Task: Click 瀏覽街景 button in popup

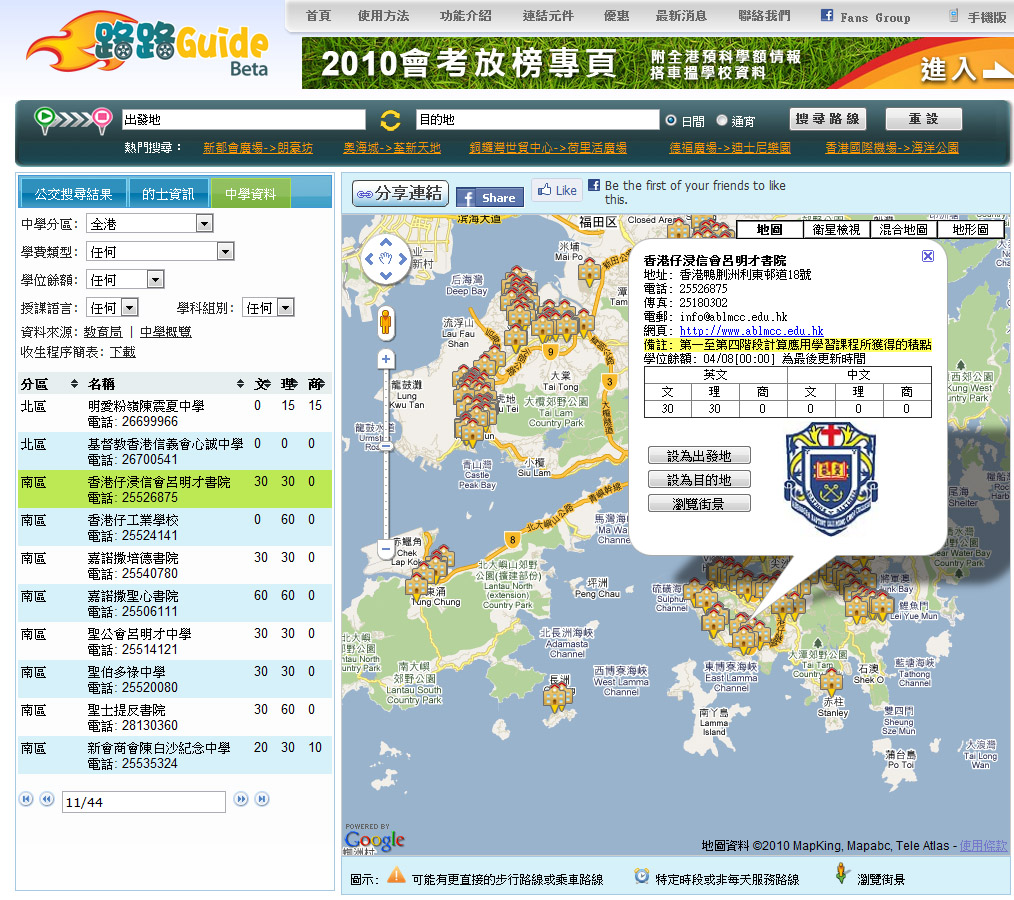Action: tap(699, 503)
